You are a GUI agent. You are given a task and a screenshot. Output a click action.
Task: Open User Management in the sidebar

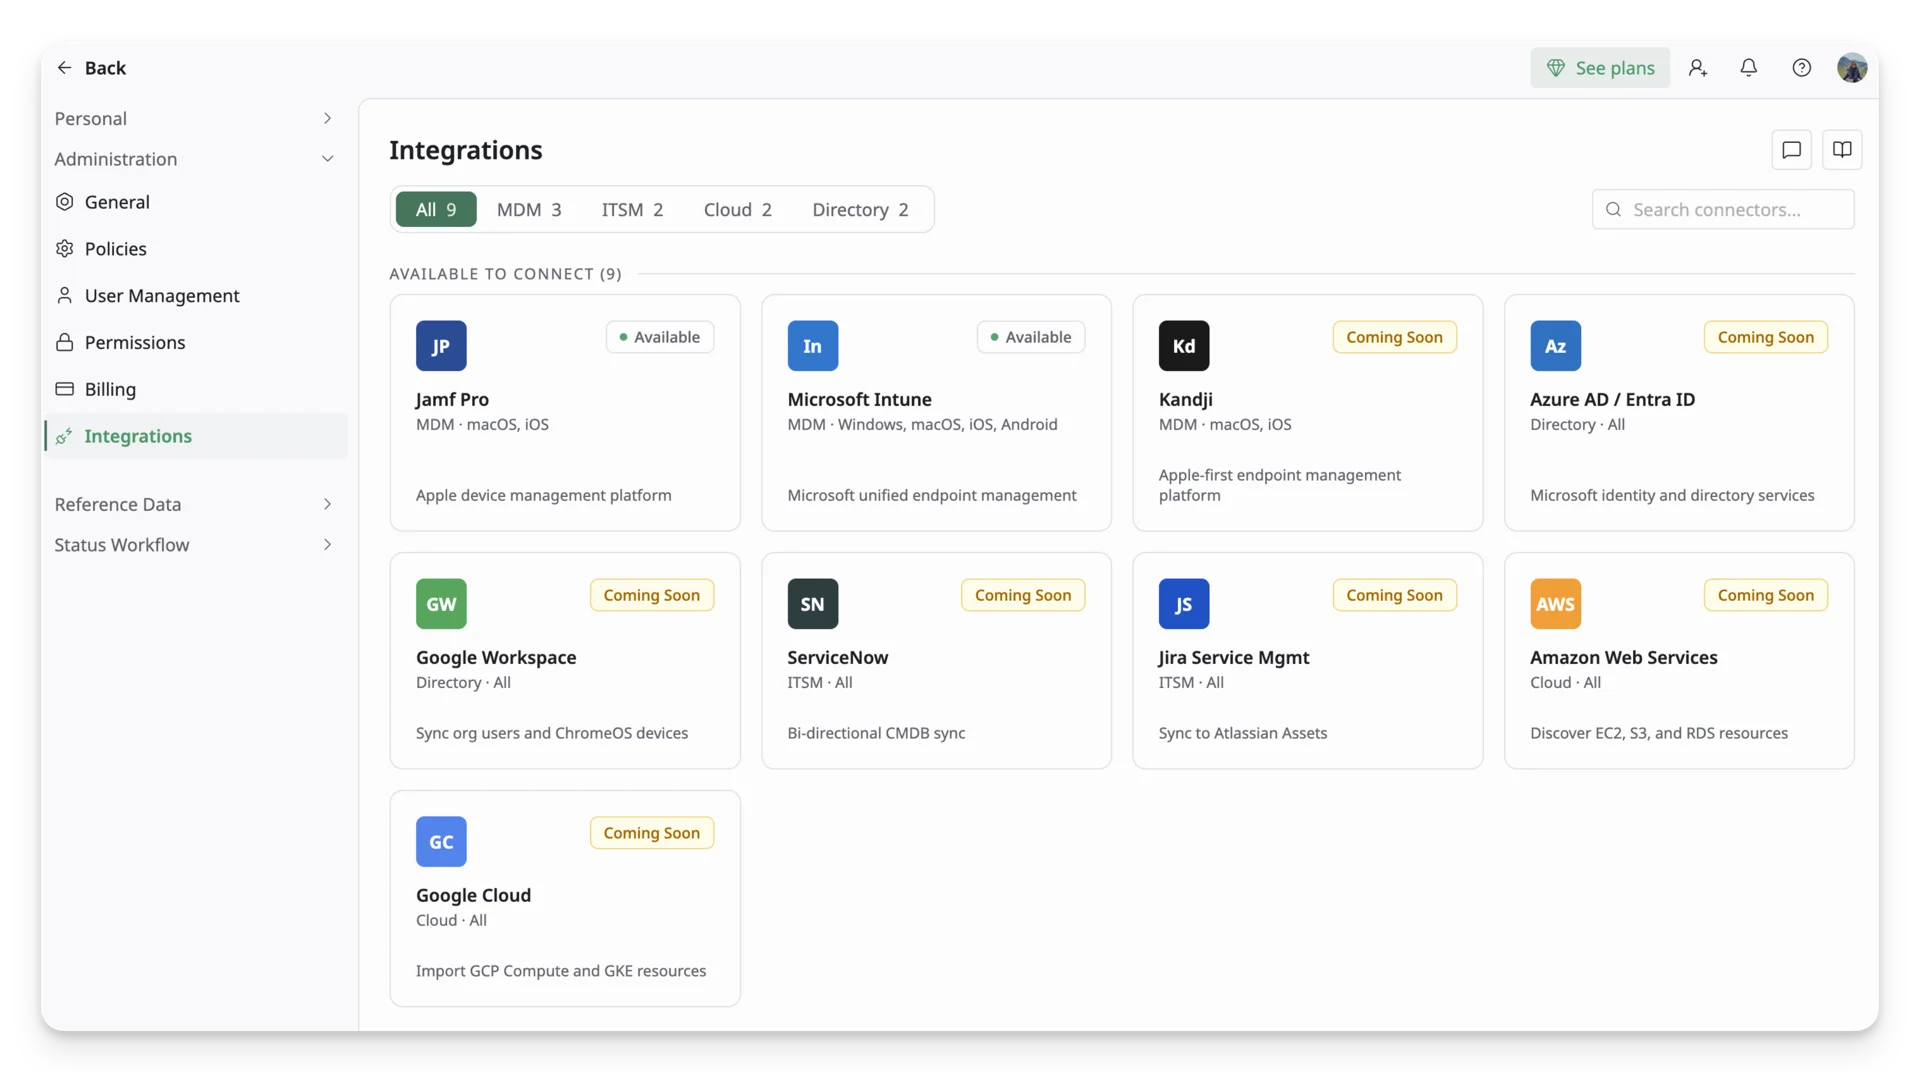(196, 296)
